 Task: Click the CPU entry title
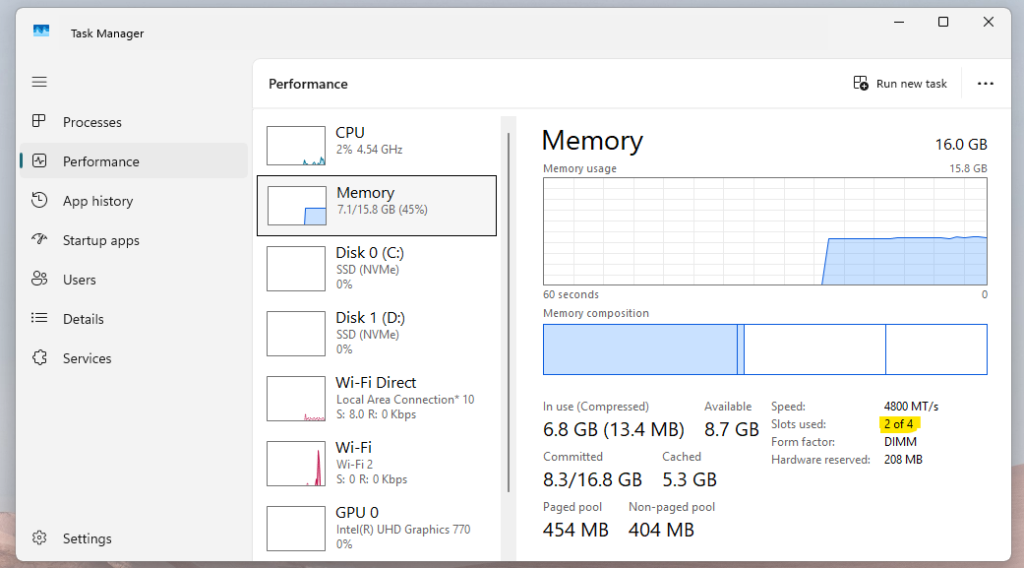350,133
